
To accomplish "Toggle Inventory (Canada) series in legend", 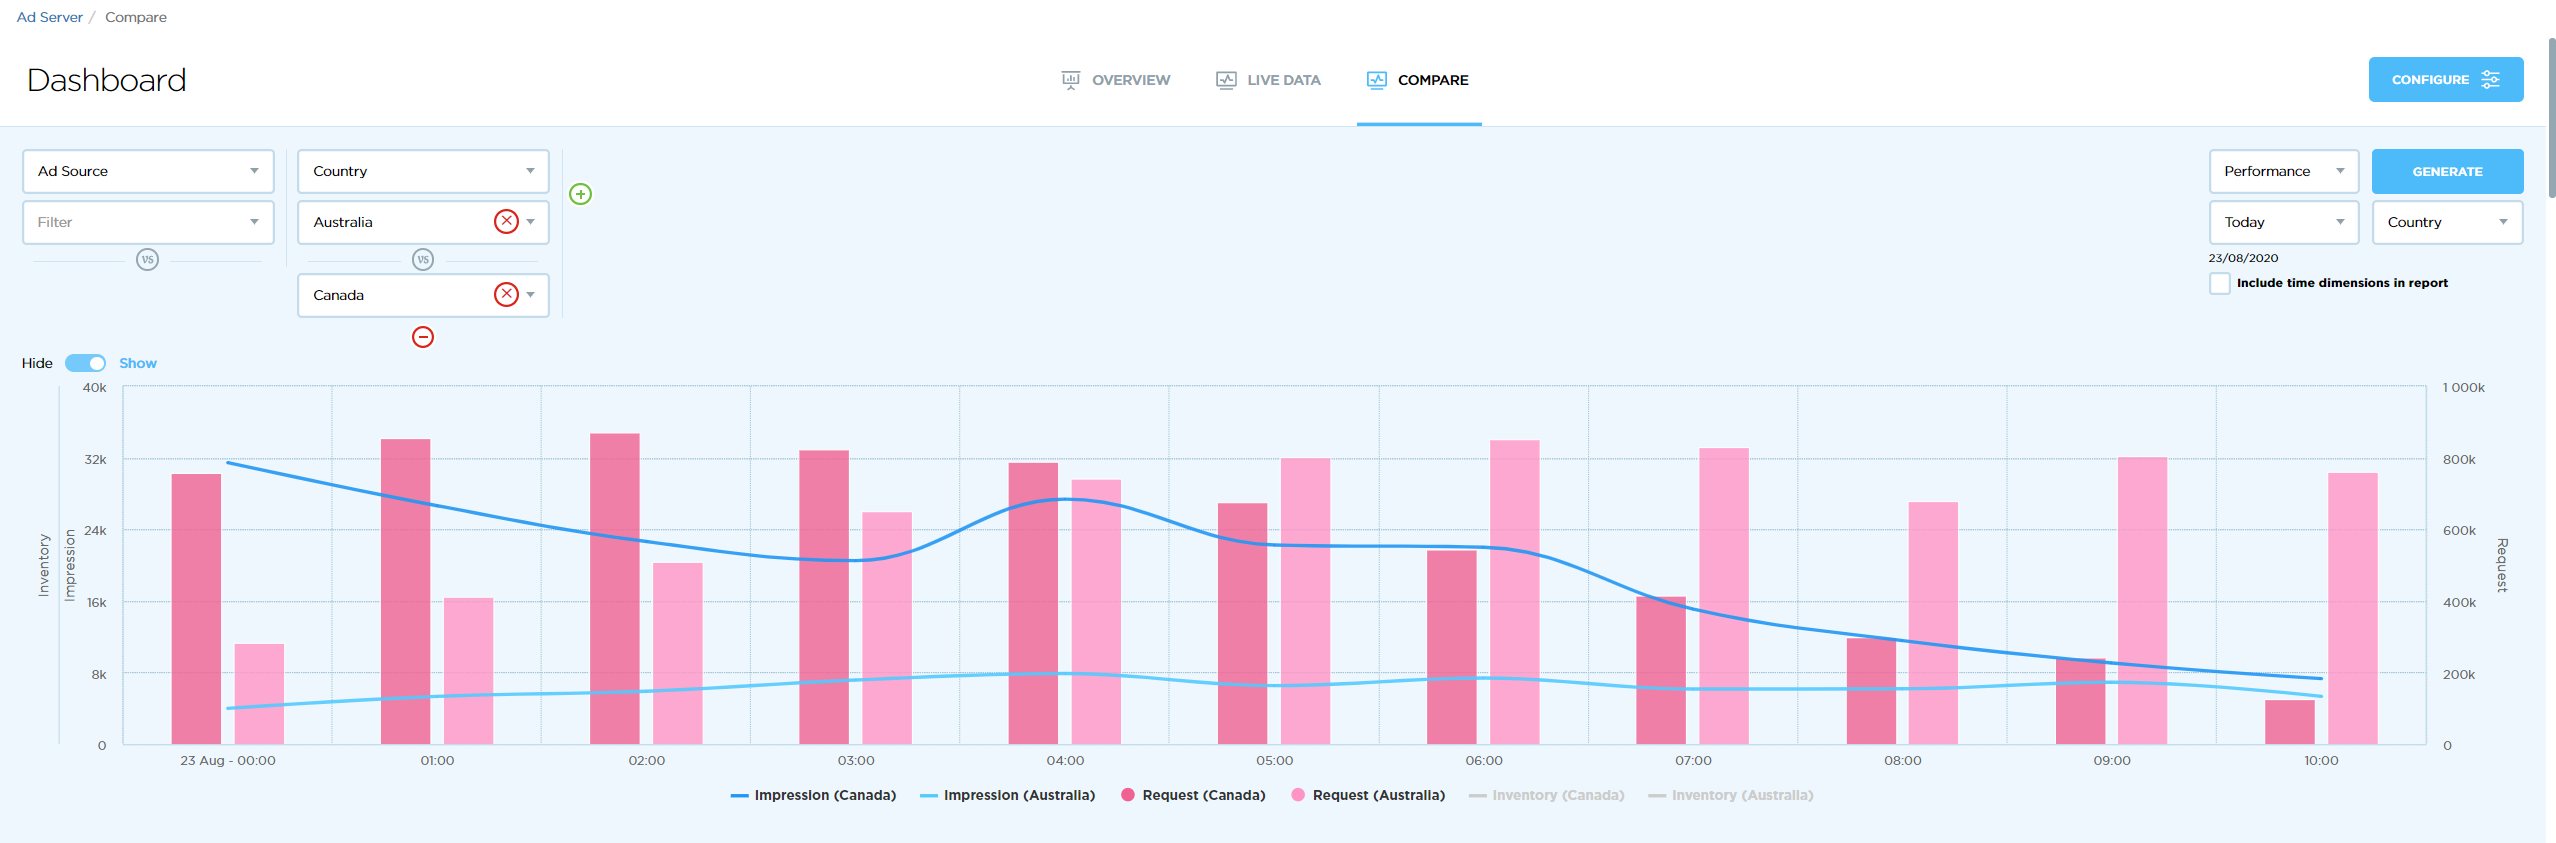I will pos(1547,795).
